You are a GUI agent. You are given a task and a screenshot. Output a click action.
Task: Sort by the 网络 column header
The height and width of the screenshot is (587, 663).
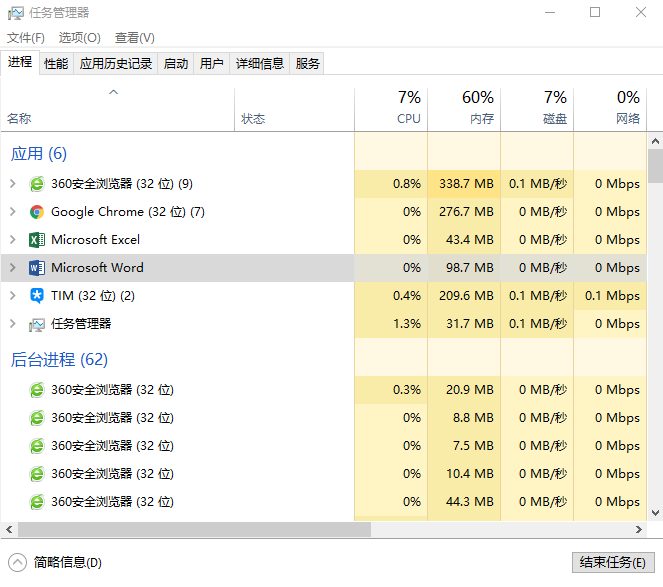(610, 110)
